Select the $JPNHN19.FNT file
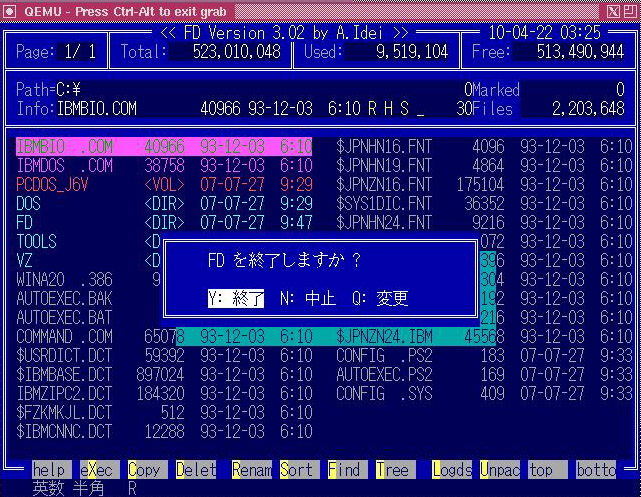This screenshot has height=497, width=641. tap(484, 166)
